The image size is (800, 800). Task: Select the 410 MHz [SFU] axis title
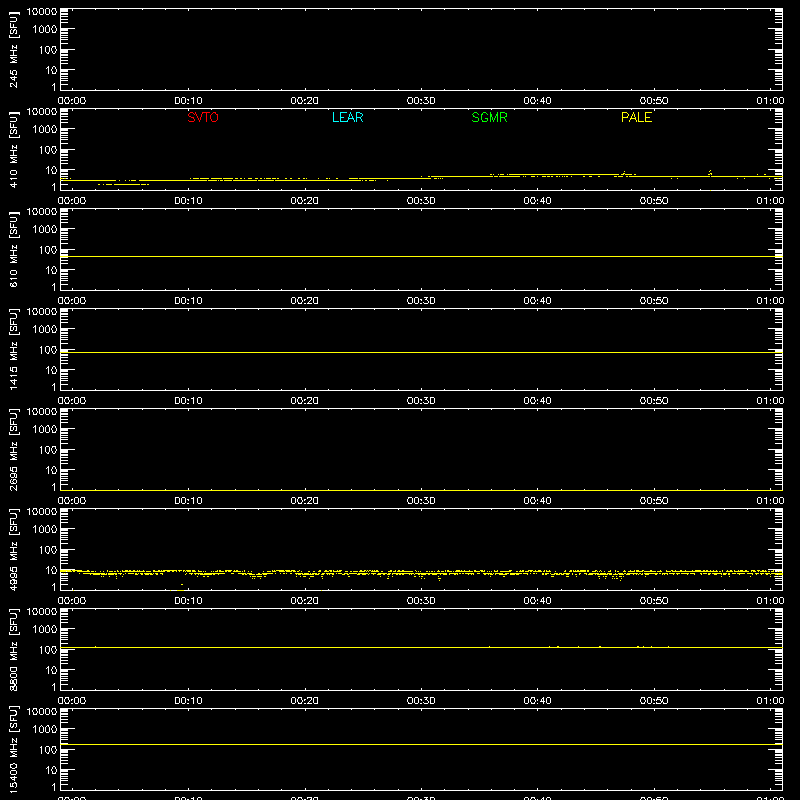click(x=13, y=149)
